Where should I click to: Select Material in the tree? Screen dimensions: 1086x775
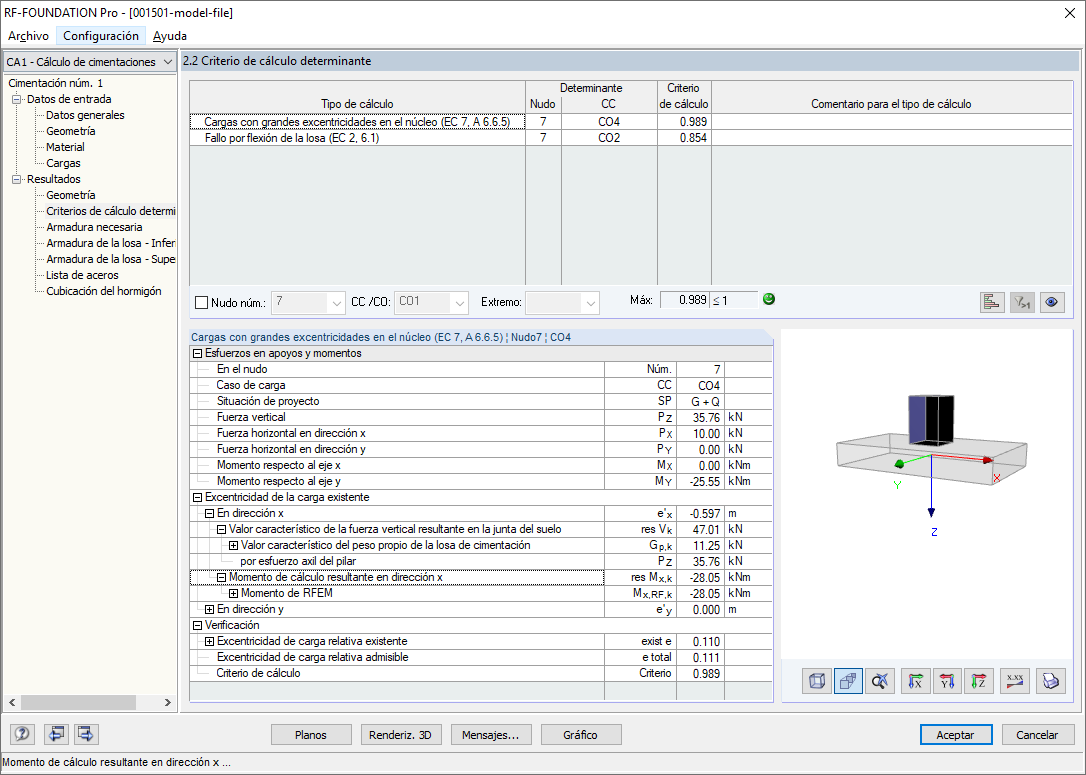(65, 147)
